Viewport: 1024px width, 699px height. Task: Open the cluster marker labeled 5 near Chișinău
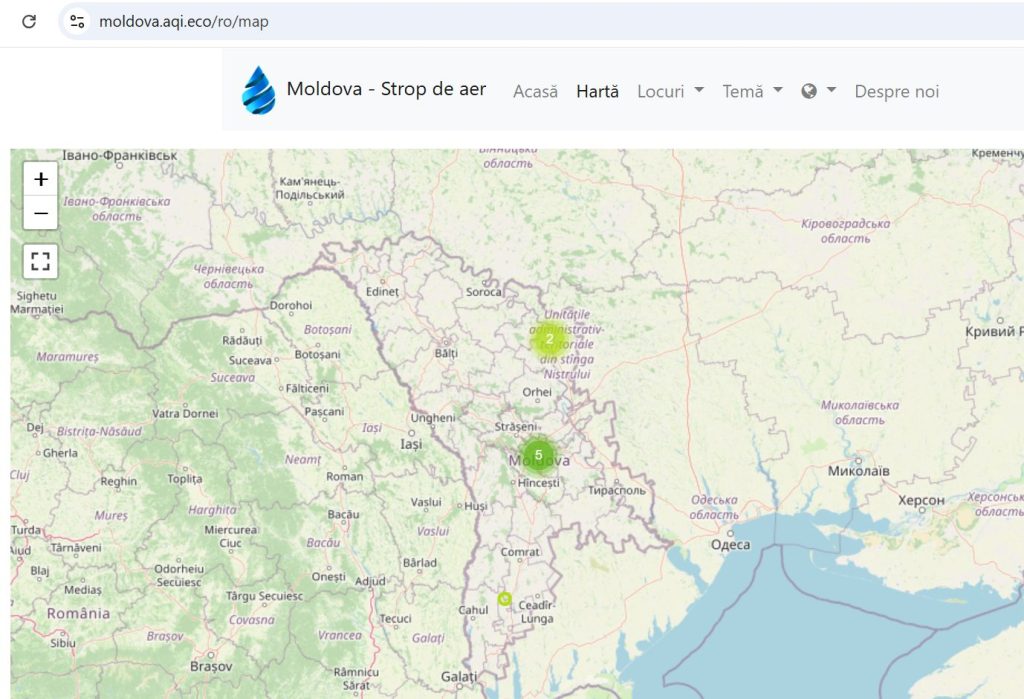point(539,453)
